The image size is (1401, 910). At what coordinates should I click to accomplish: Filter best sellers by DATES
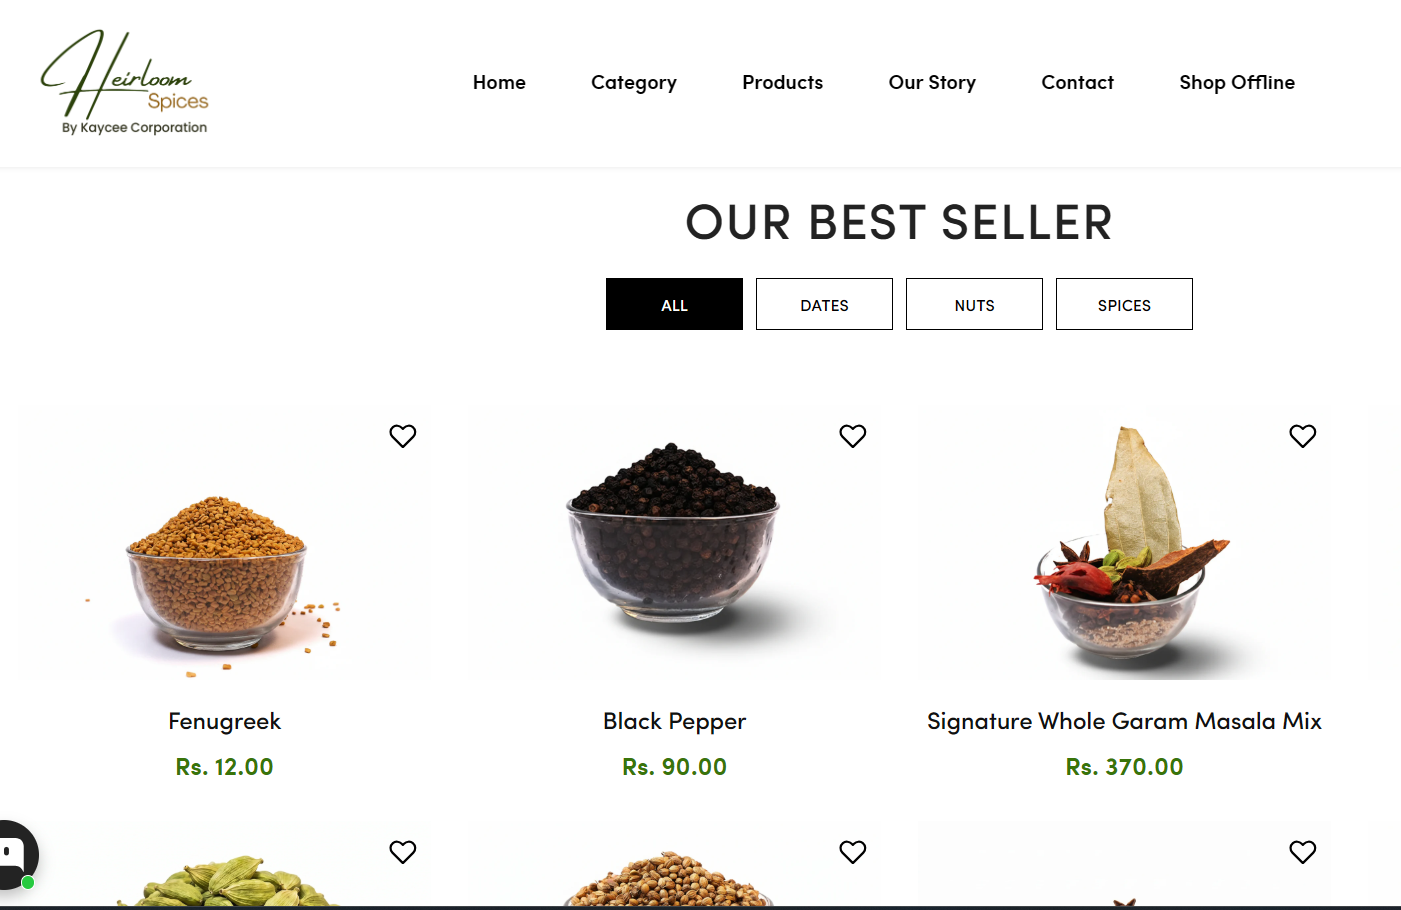point(824,304)
